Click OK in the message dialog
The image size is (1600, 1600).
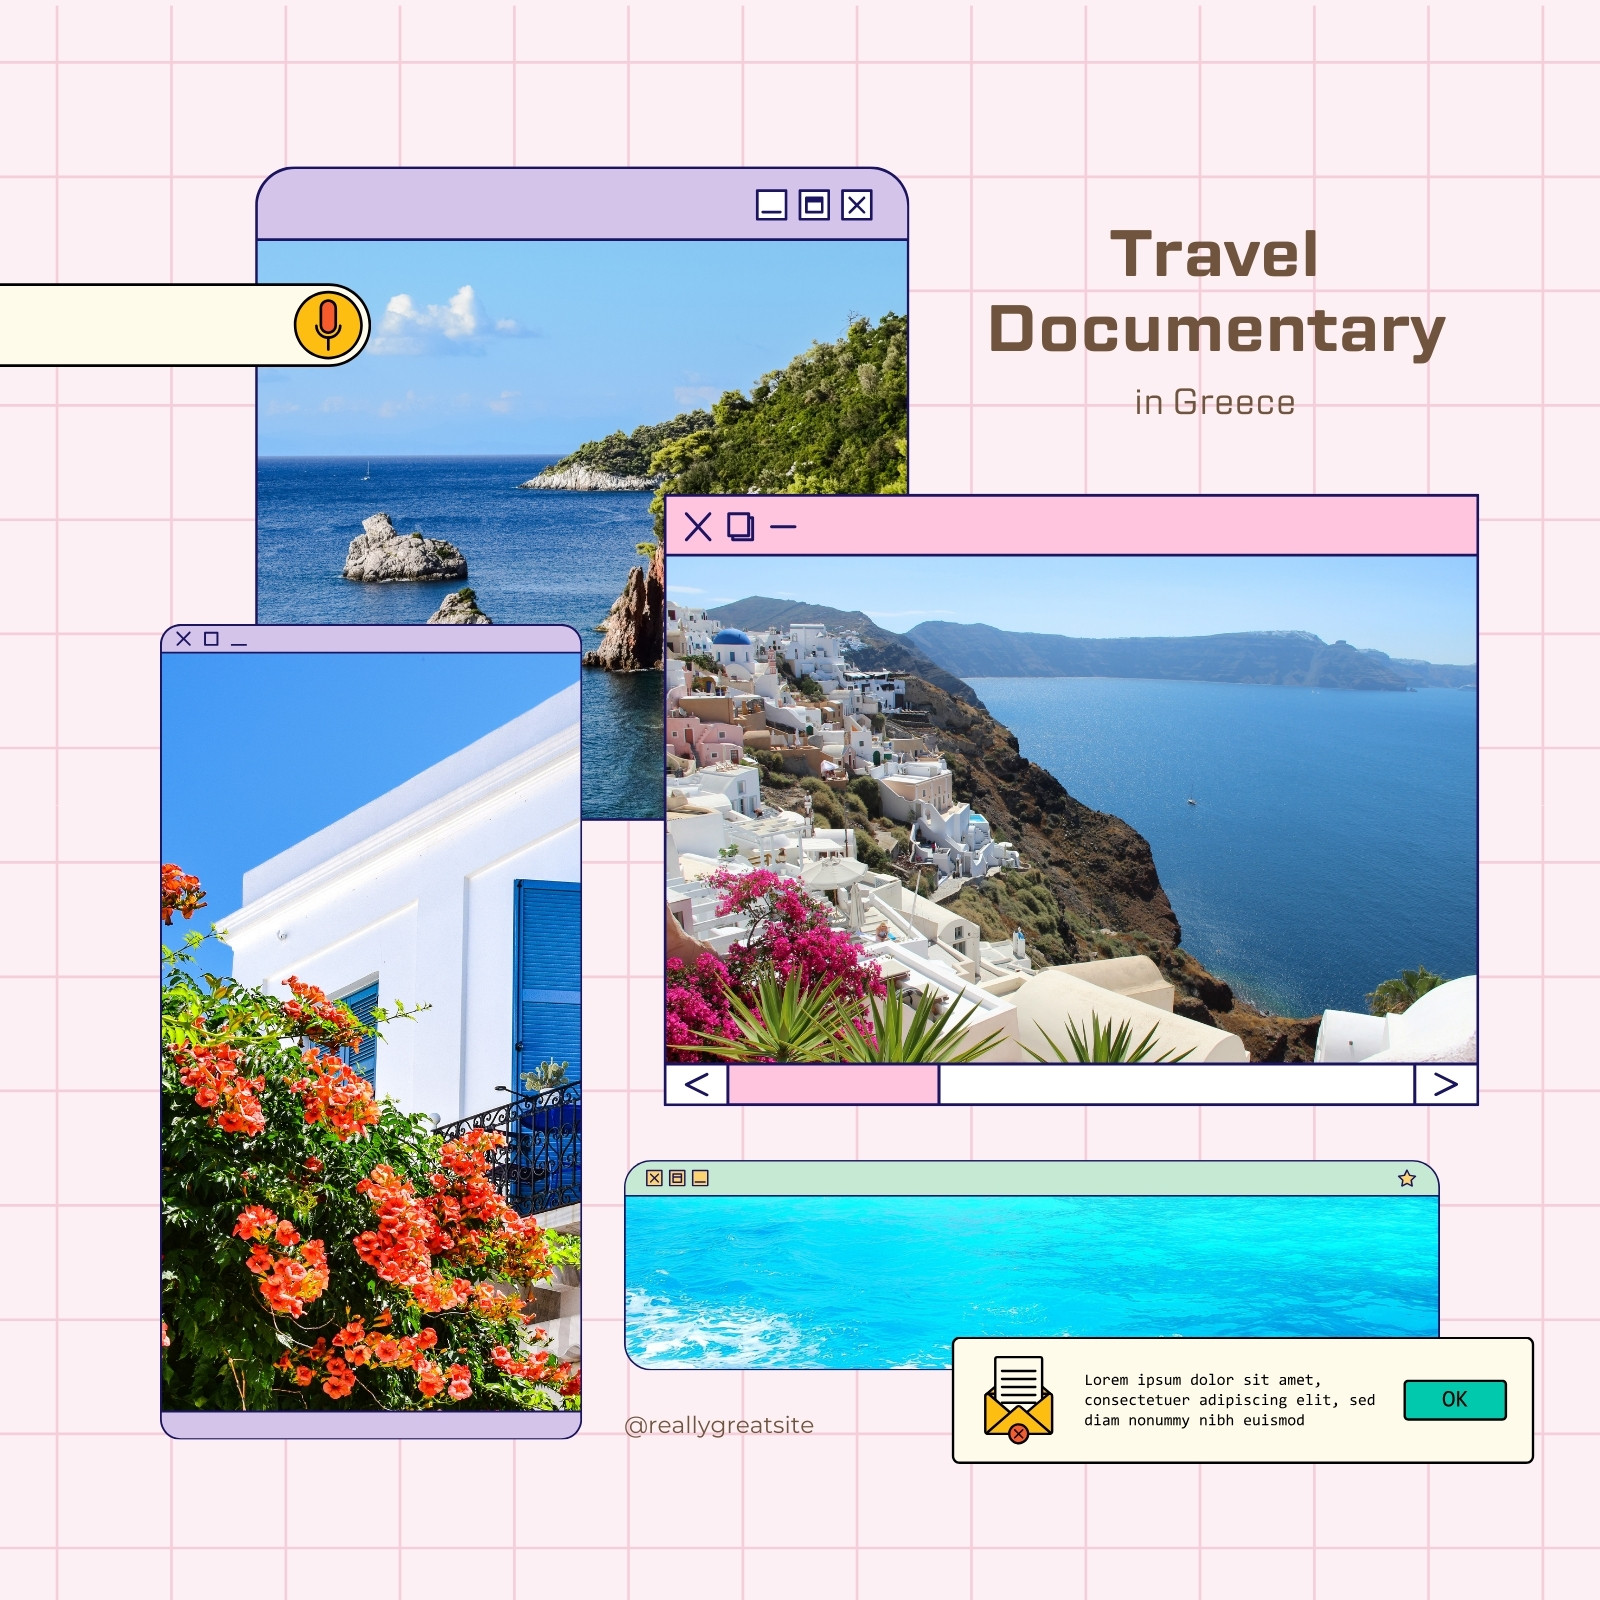pyautogui.click(x=1455, y=1399)
